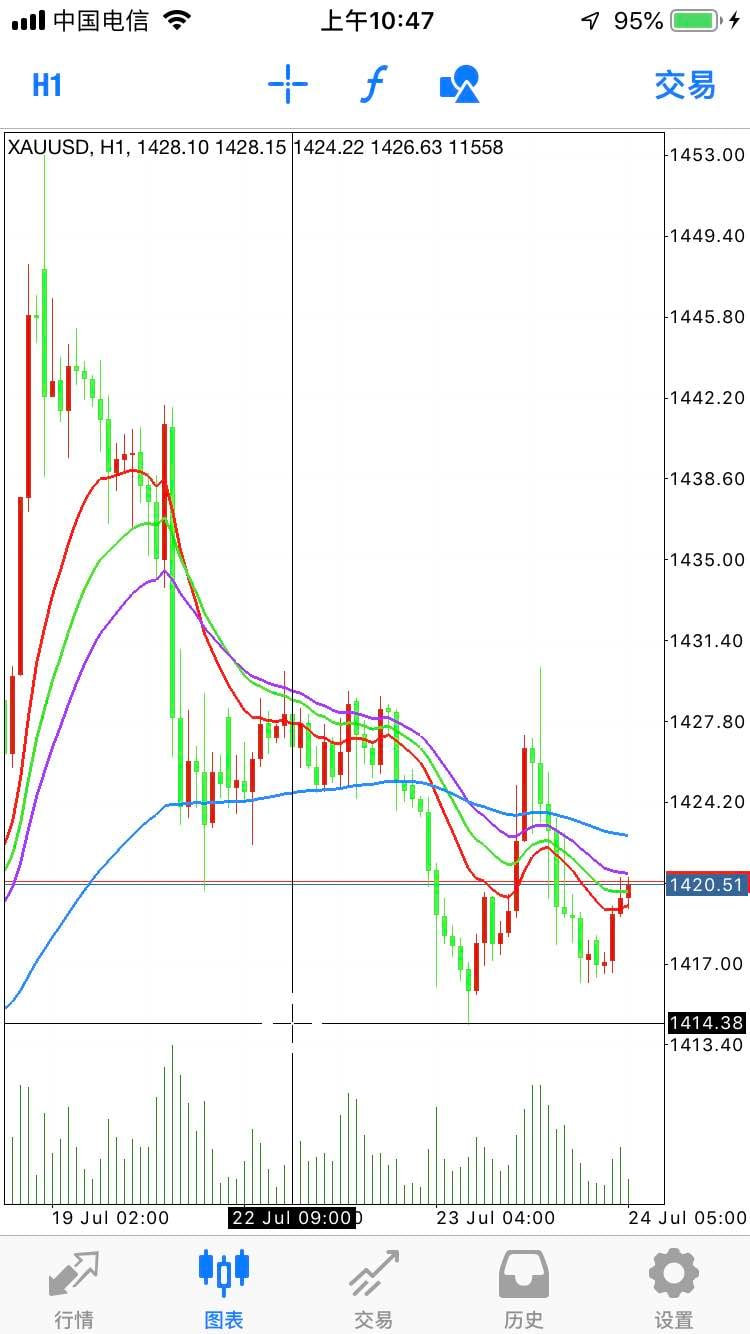Select the 图表 chart tab

pyautogui.click(x=224, y=1289)
